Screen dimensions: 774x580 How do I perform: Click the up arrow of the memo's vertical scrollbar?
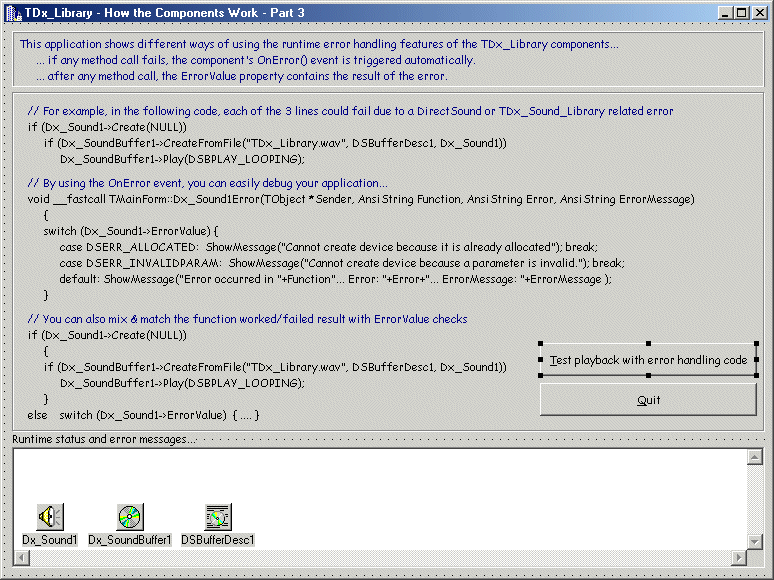tap(755, 457)
